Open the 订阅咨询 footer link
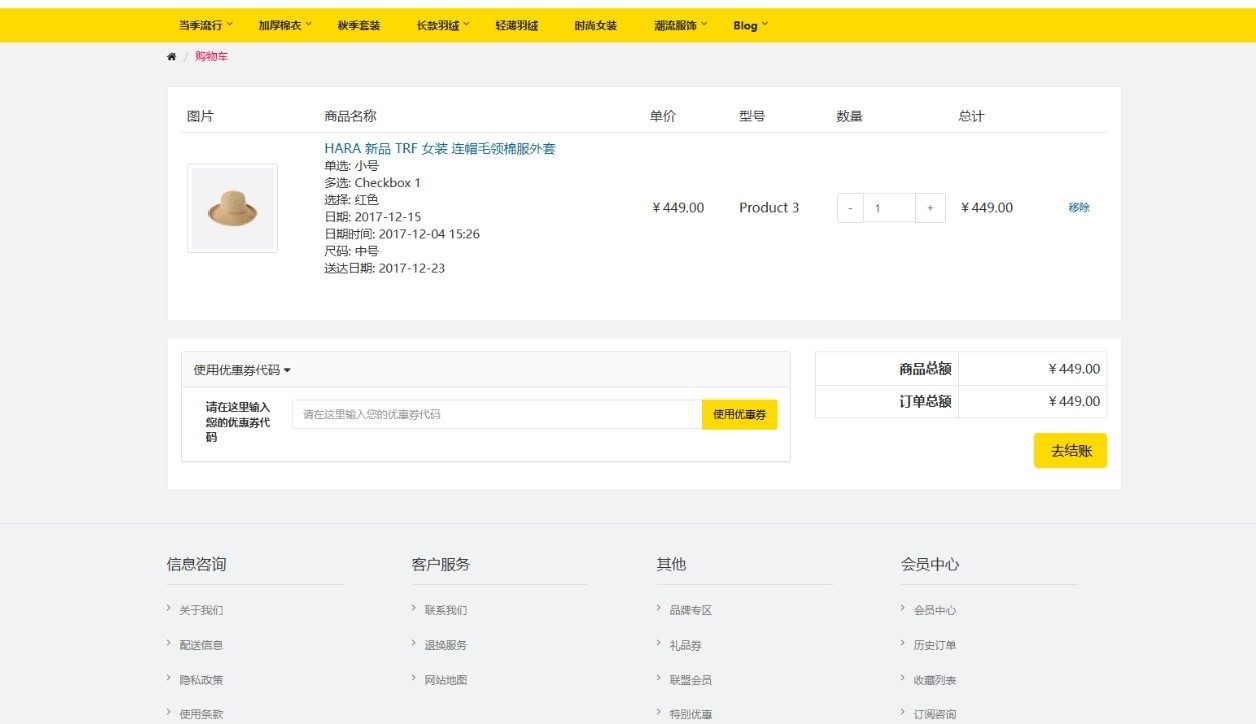This screenshot has width=1256, height=724. point(934,714)
